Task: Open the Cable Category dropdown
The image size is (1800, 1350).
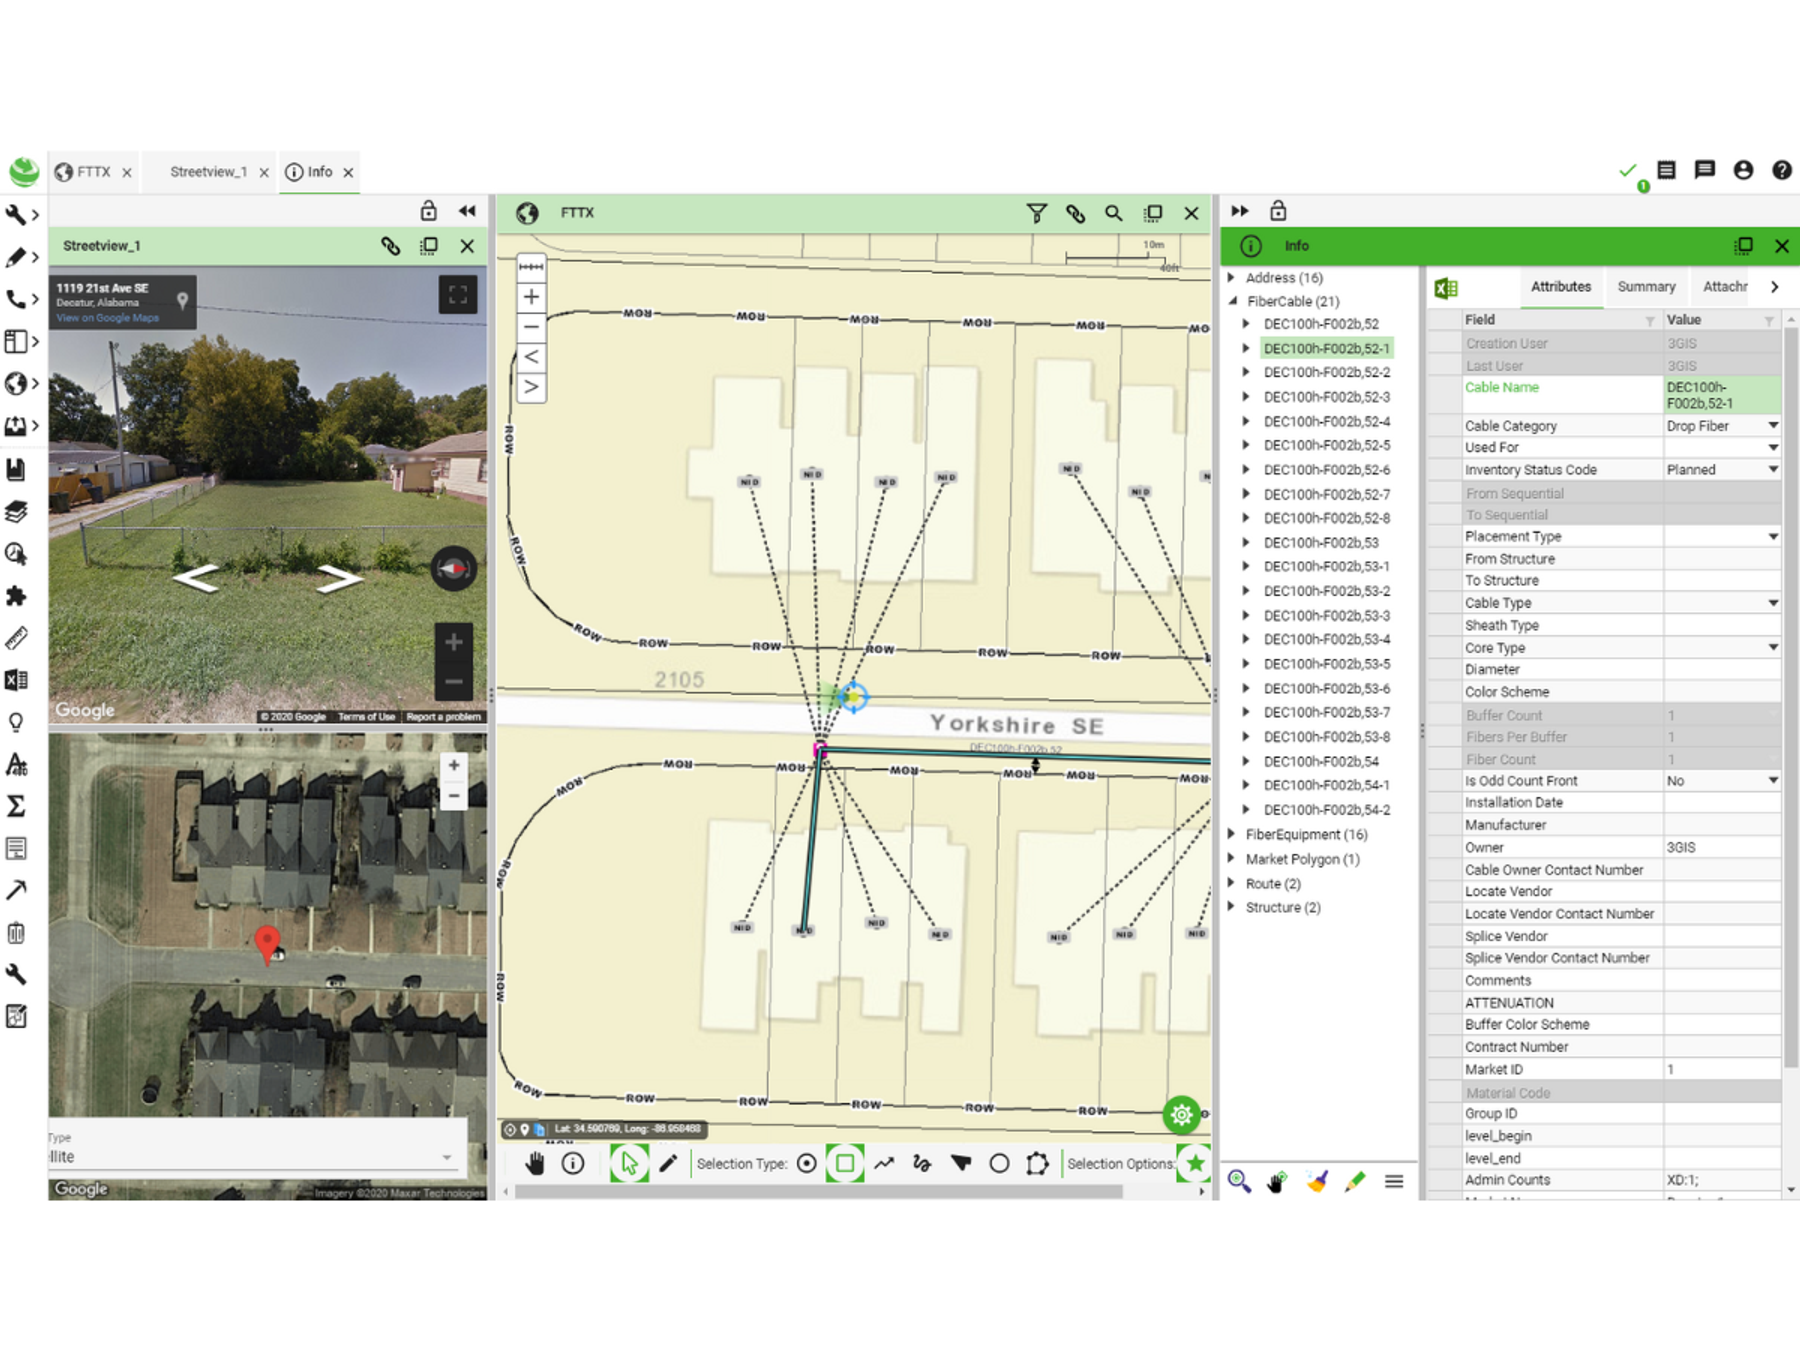Action: [1773, 425]
